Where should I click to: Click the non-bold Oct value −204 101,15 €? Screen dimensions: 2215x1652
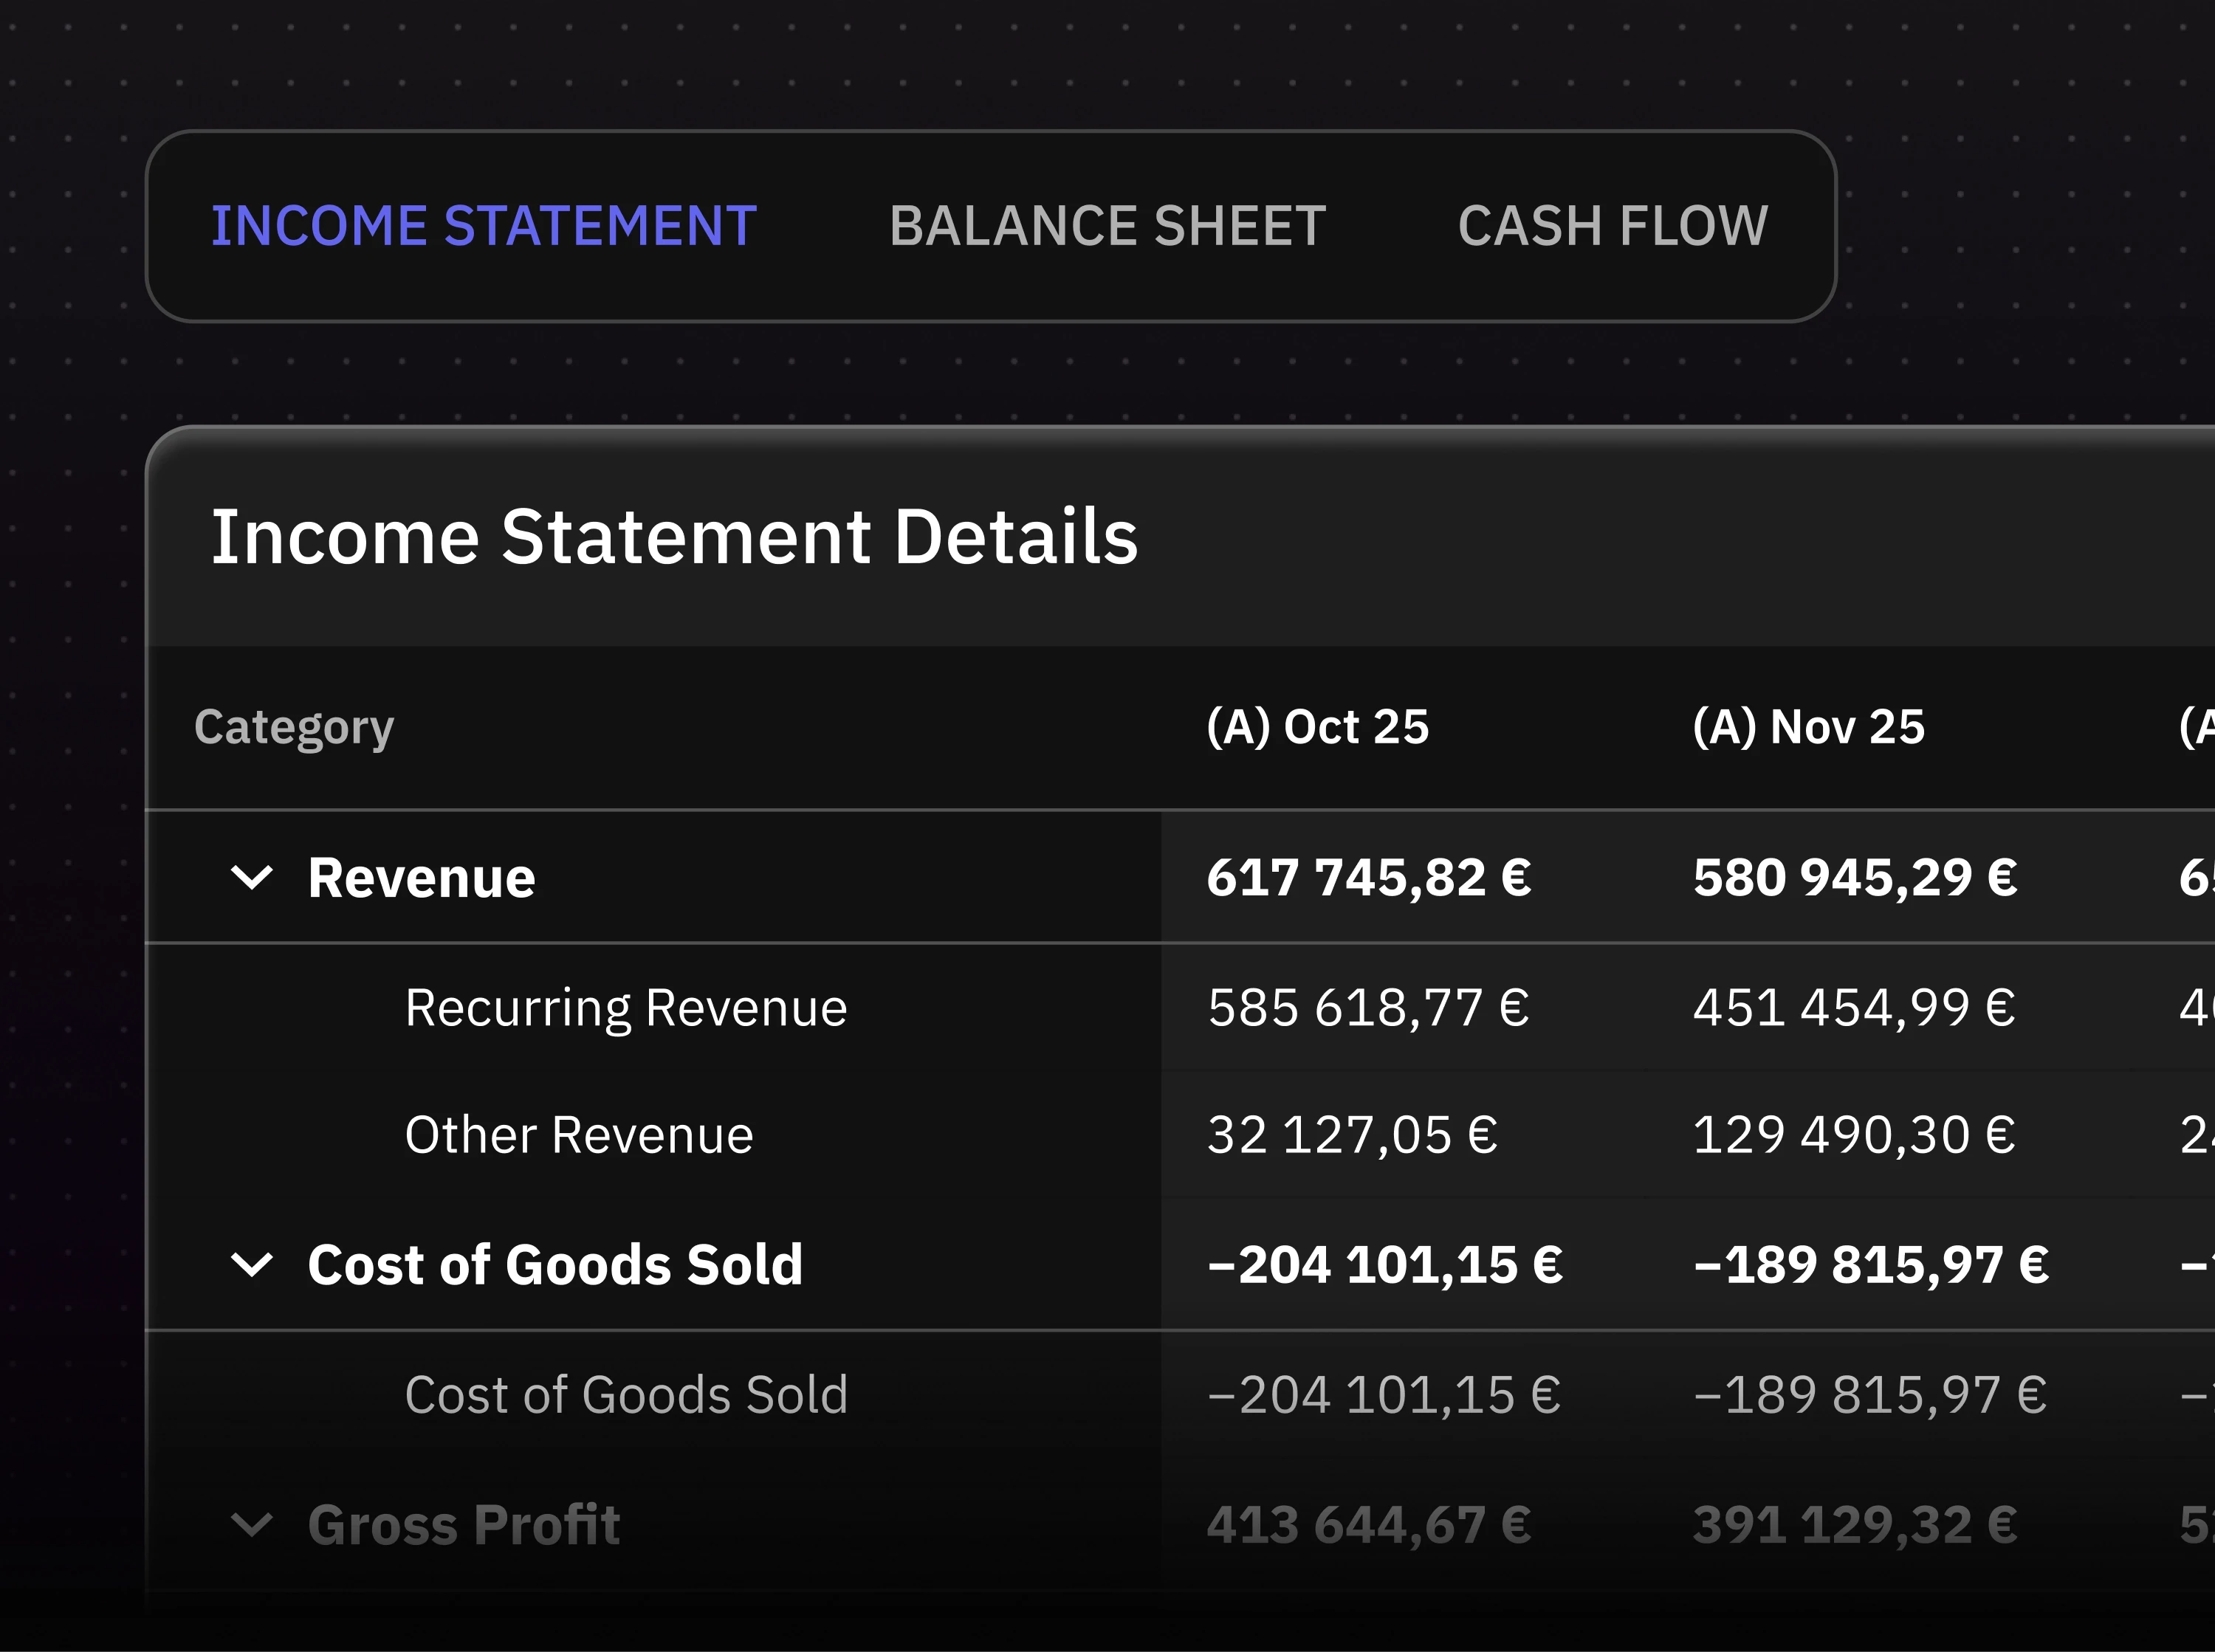(1384, 1395)
